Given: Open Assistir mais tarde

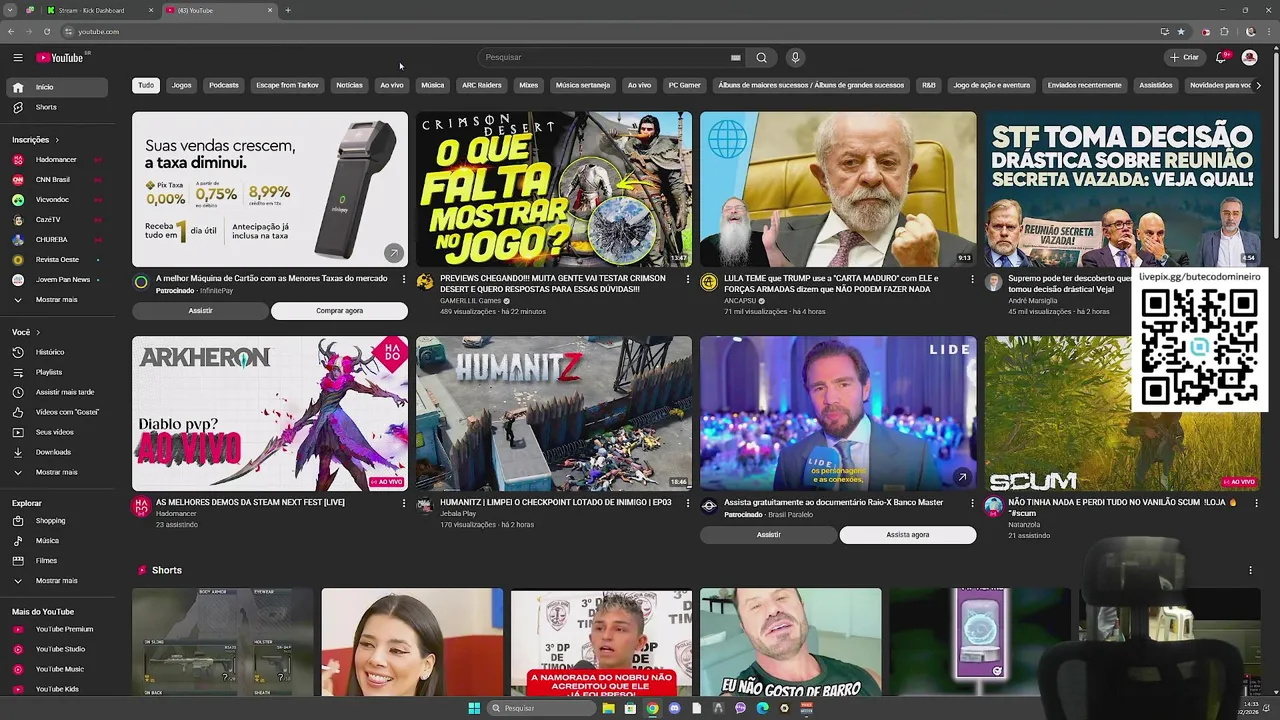Looking at the screenshot, I should (x=59, y=392).
